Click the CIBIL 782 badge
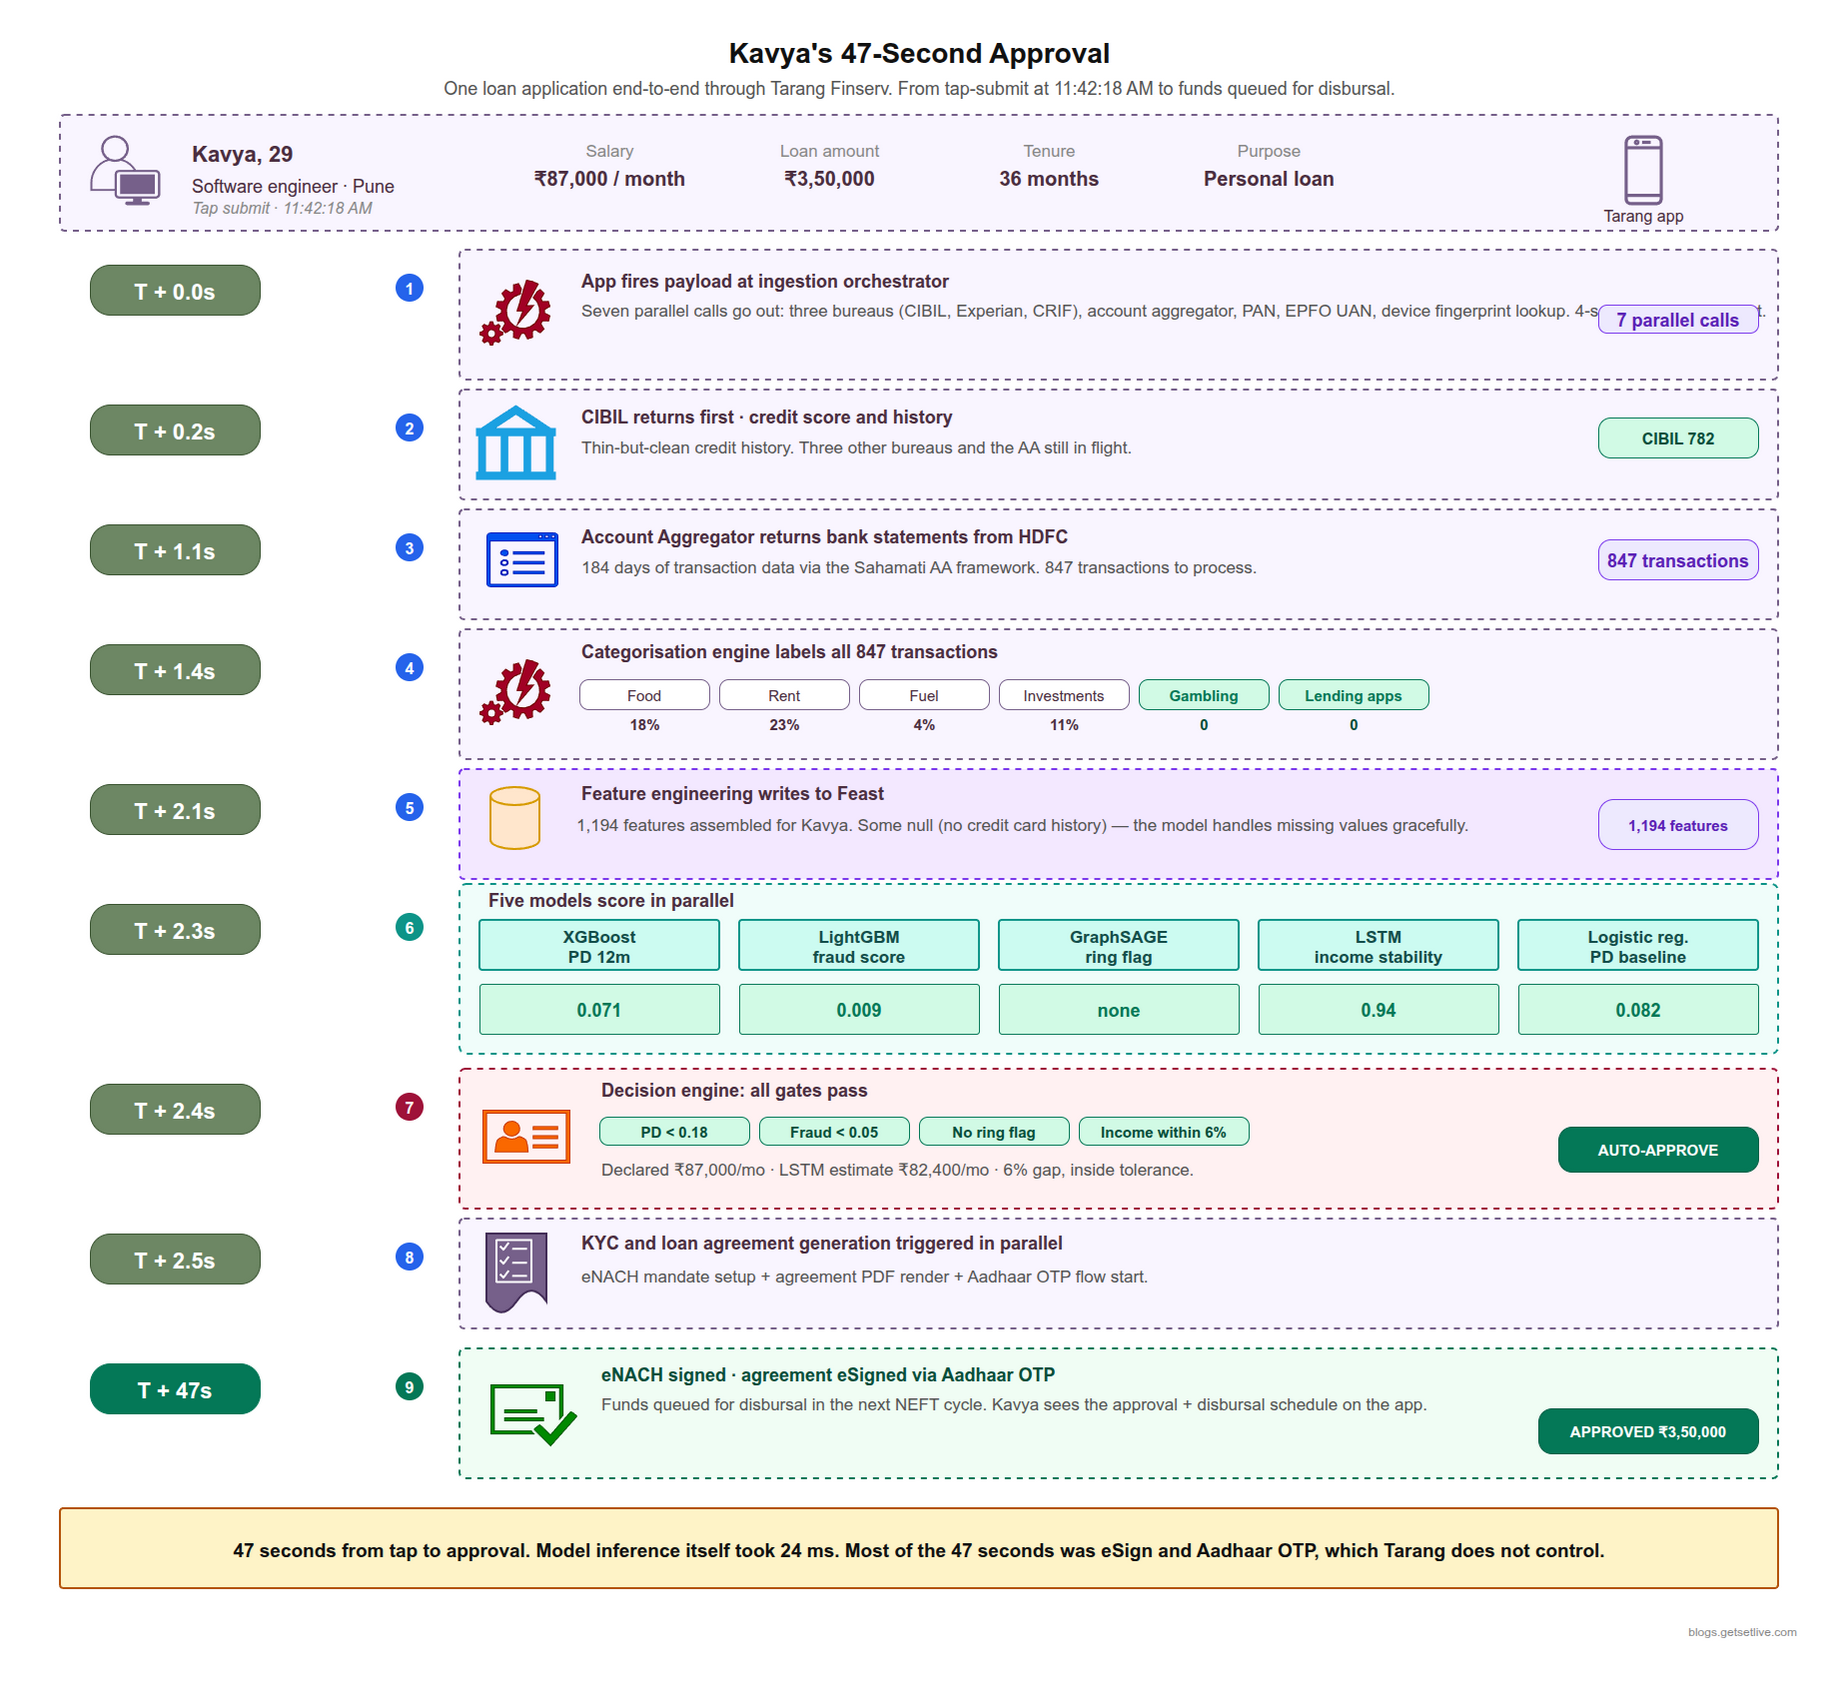The width and height of the screenshot is (1840, 1700). click(1678, 439)
